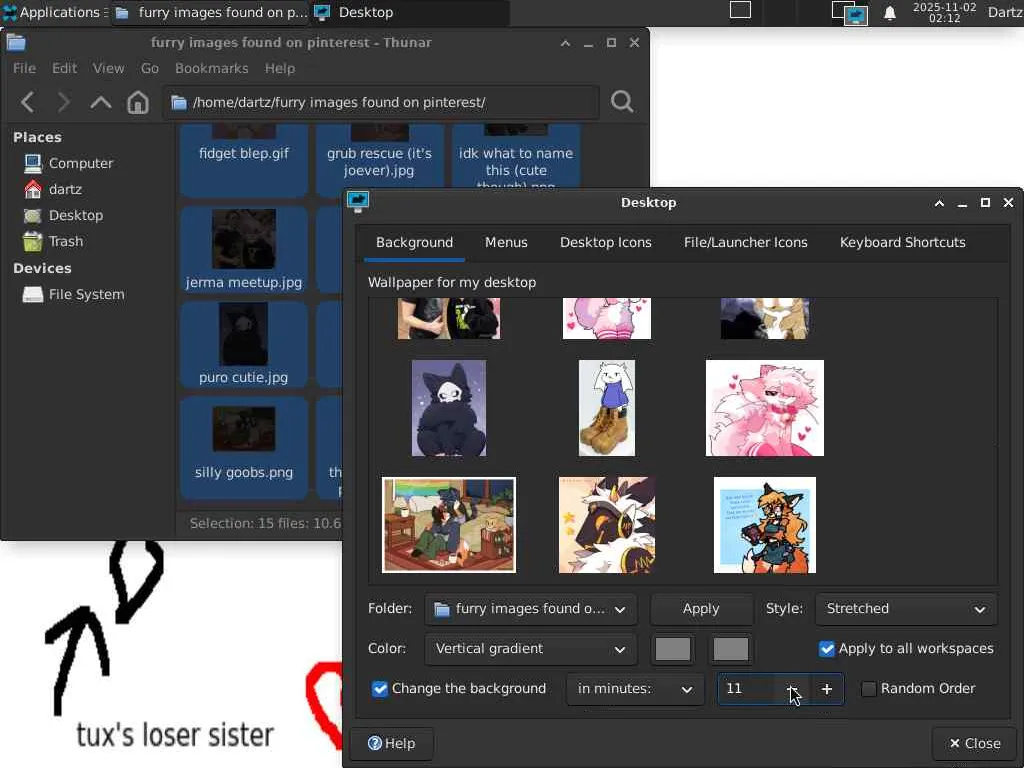Open Thunar Help menu
The width and height of the screenshot is (1024, 768).
280,68
